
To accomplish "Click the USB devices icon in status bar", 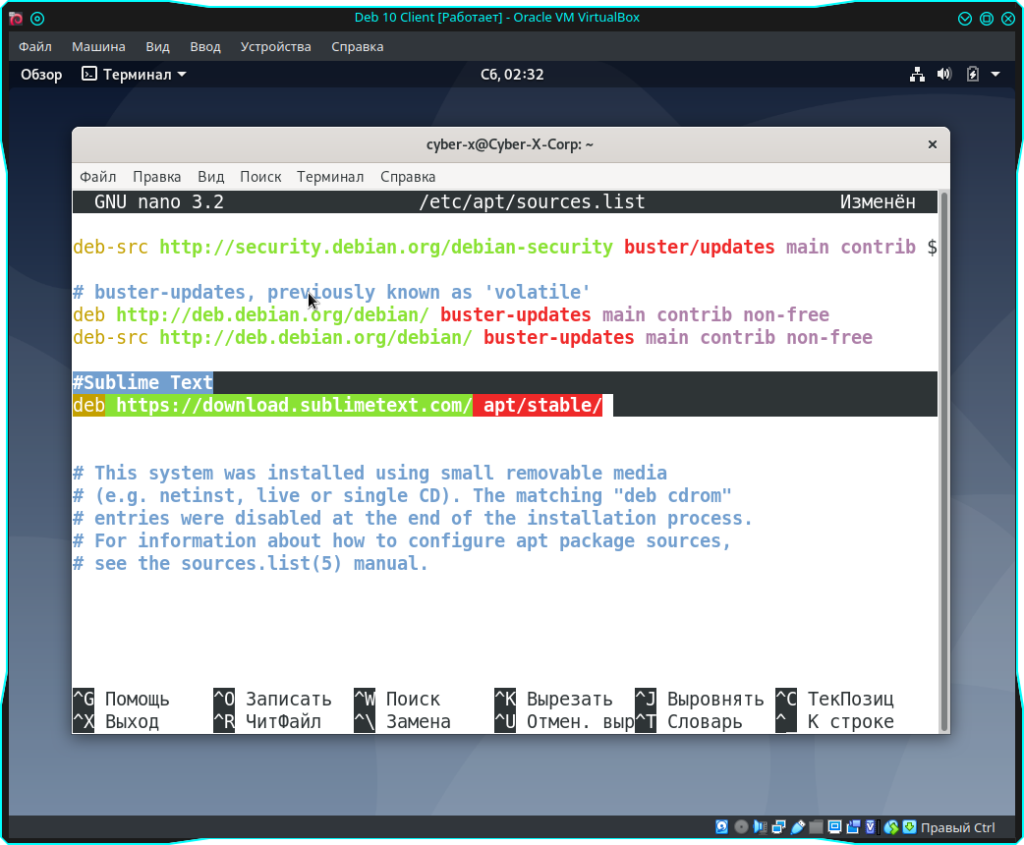I will [797, 827].
